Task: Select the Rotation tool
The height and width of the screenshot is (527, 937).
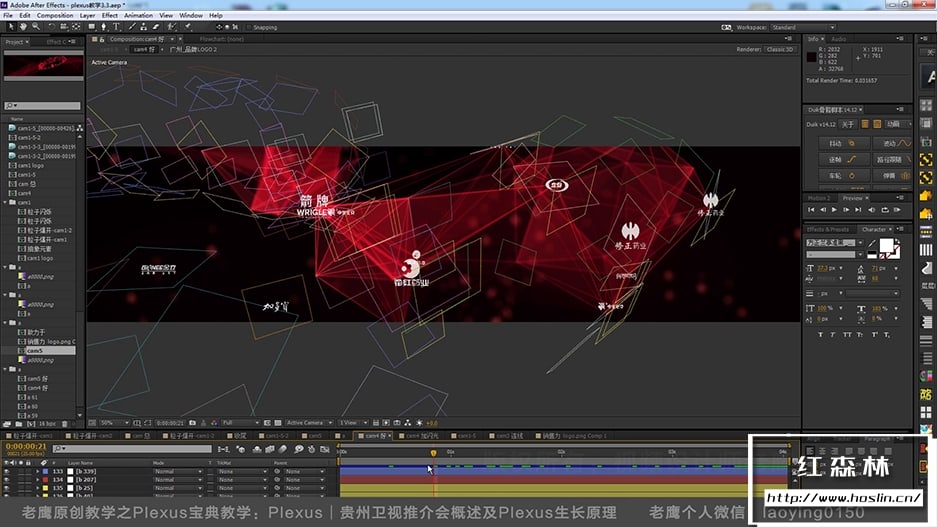Action: click(51, 27)
